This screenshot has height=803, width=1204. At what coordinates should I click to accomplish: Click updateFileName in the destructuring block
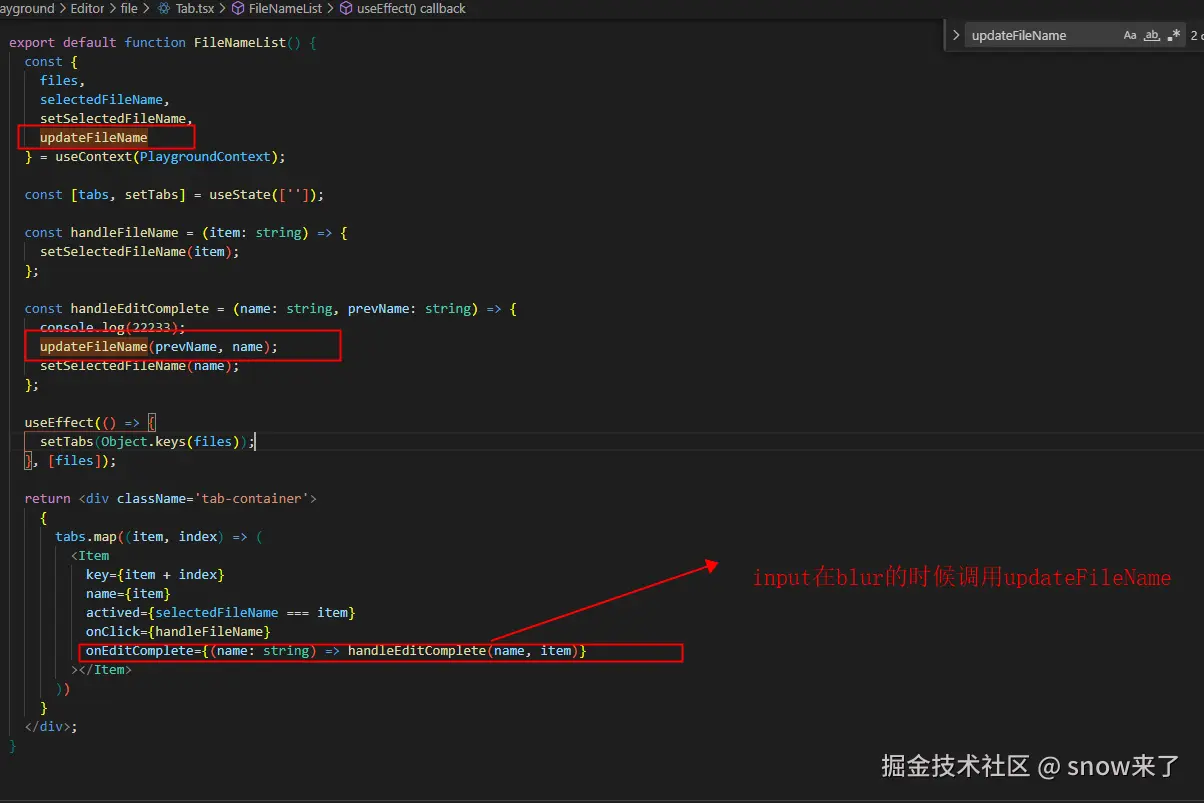point(94,137)
